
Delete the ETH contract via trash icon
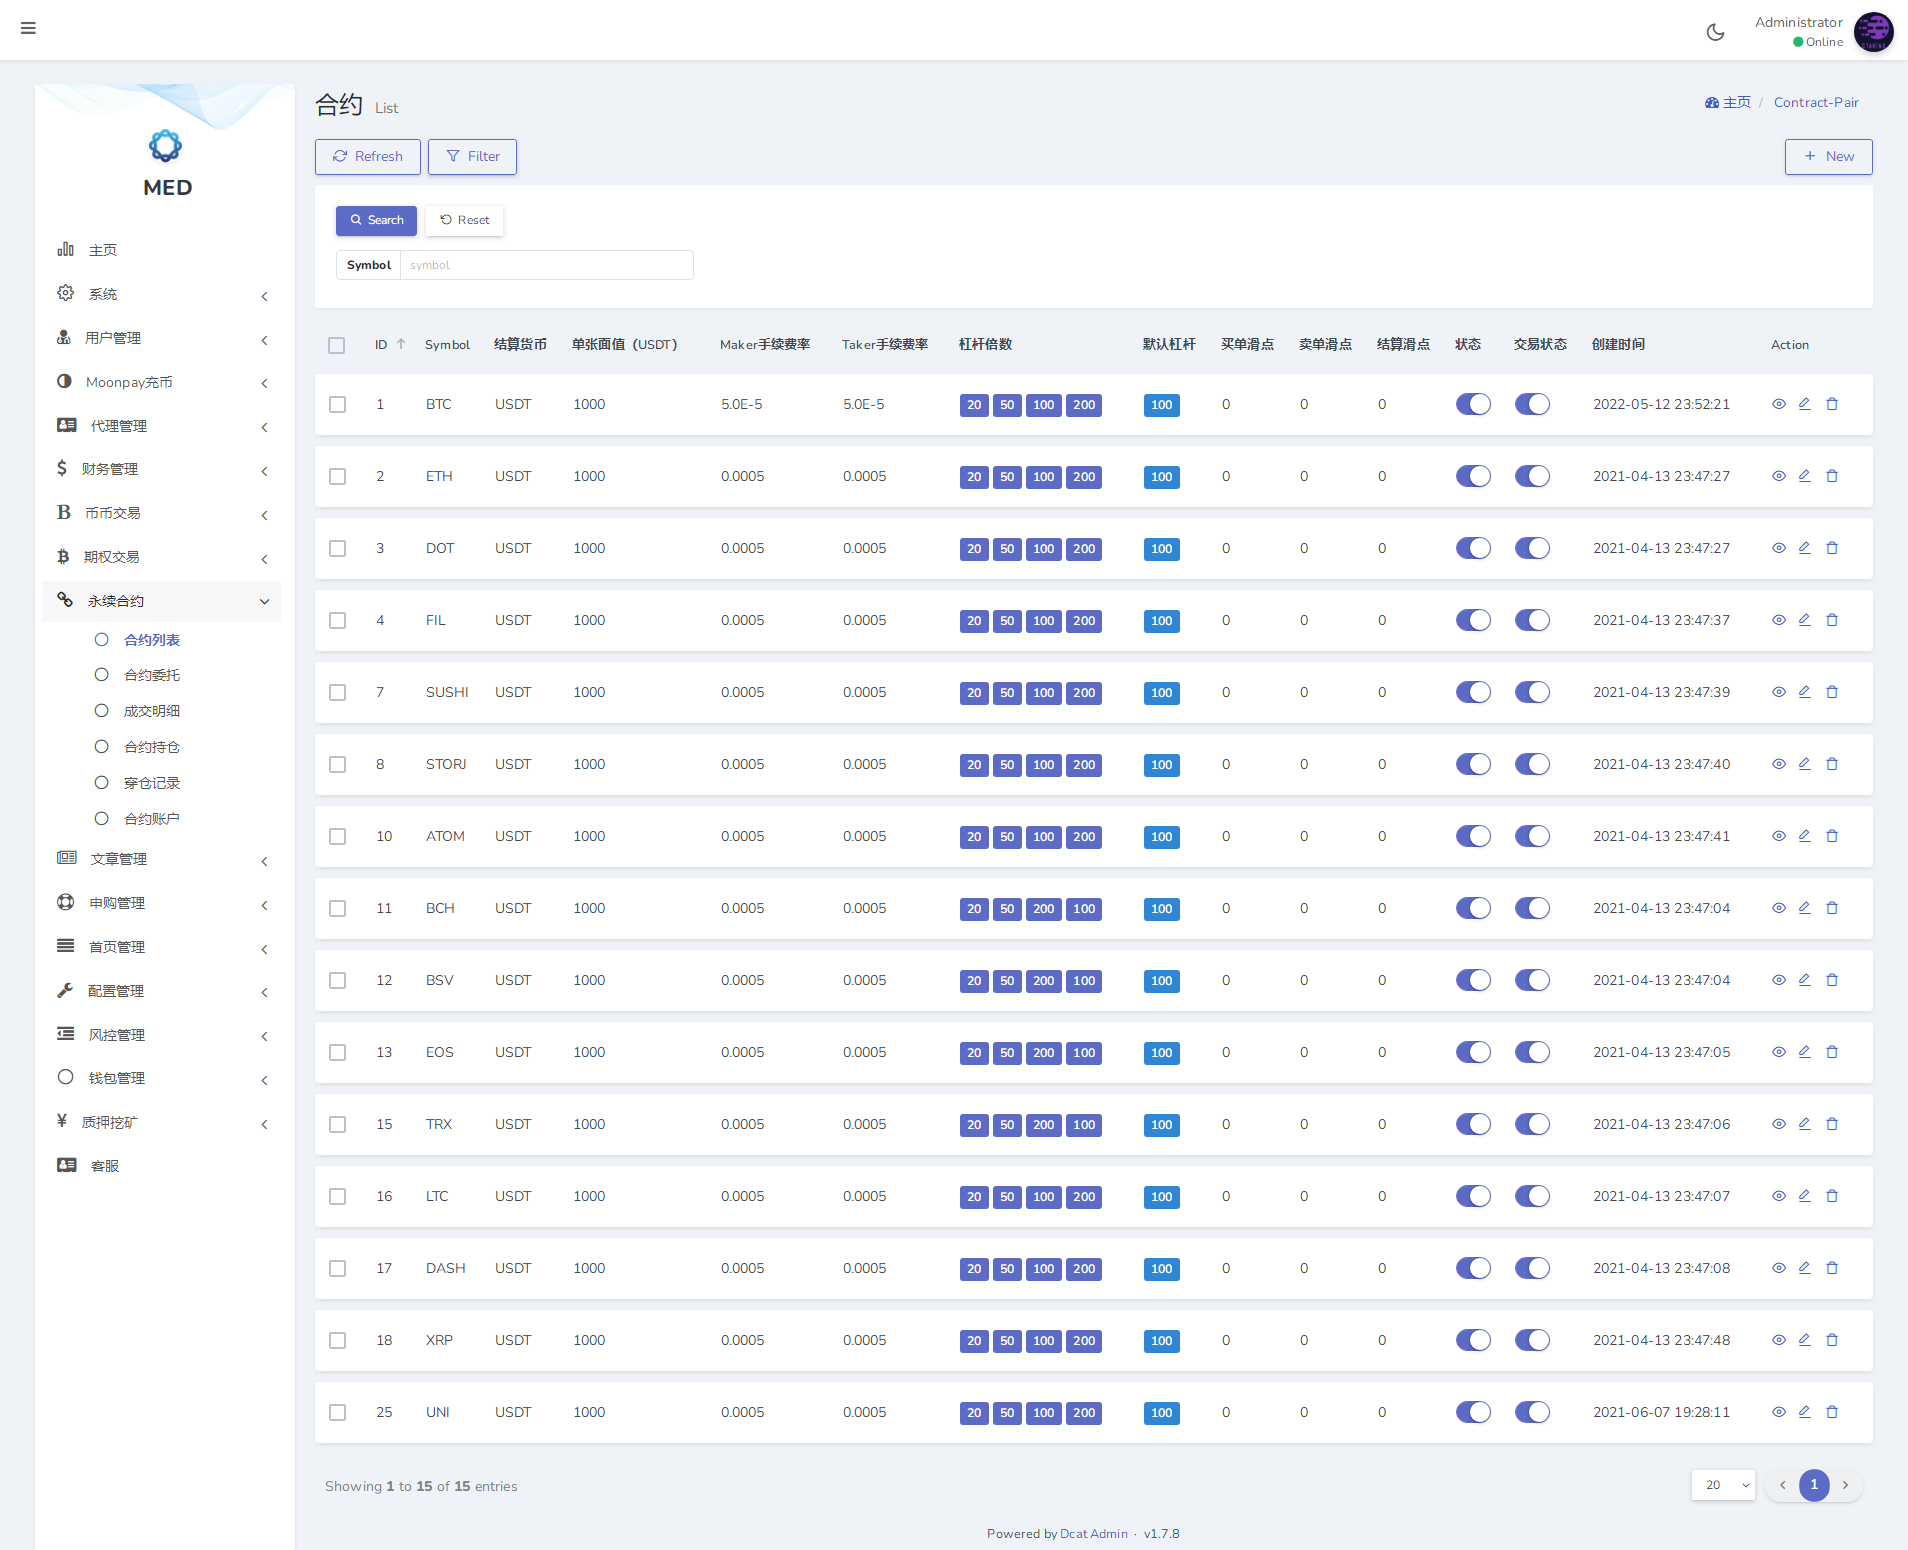click(x=1832, y=476)
